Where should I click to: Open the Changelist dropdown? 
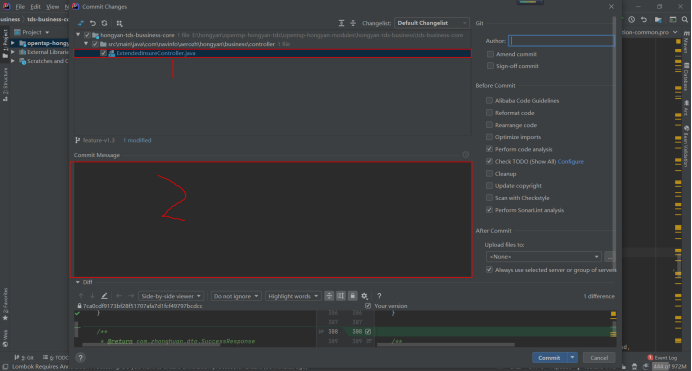click(x=431, y=23)
